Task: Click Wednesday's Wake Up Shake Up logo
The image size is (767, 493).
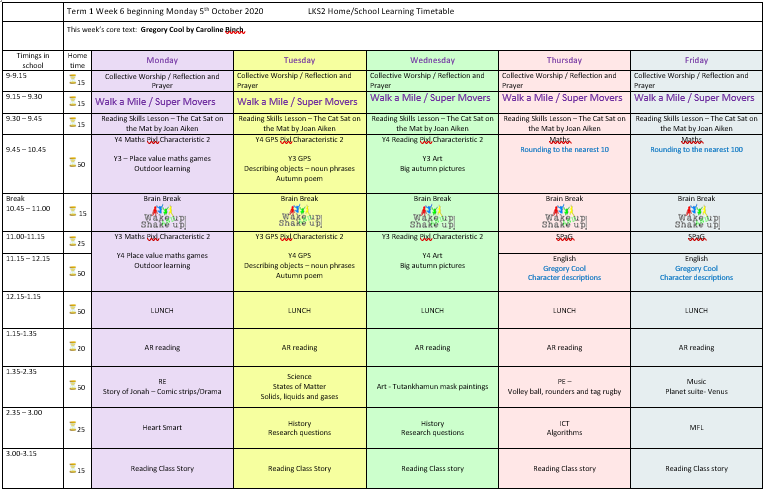Action: [432, 217]
